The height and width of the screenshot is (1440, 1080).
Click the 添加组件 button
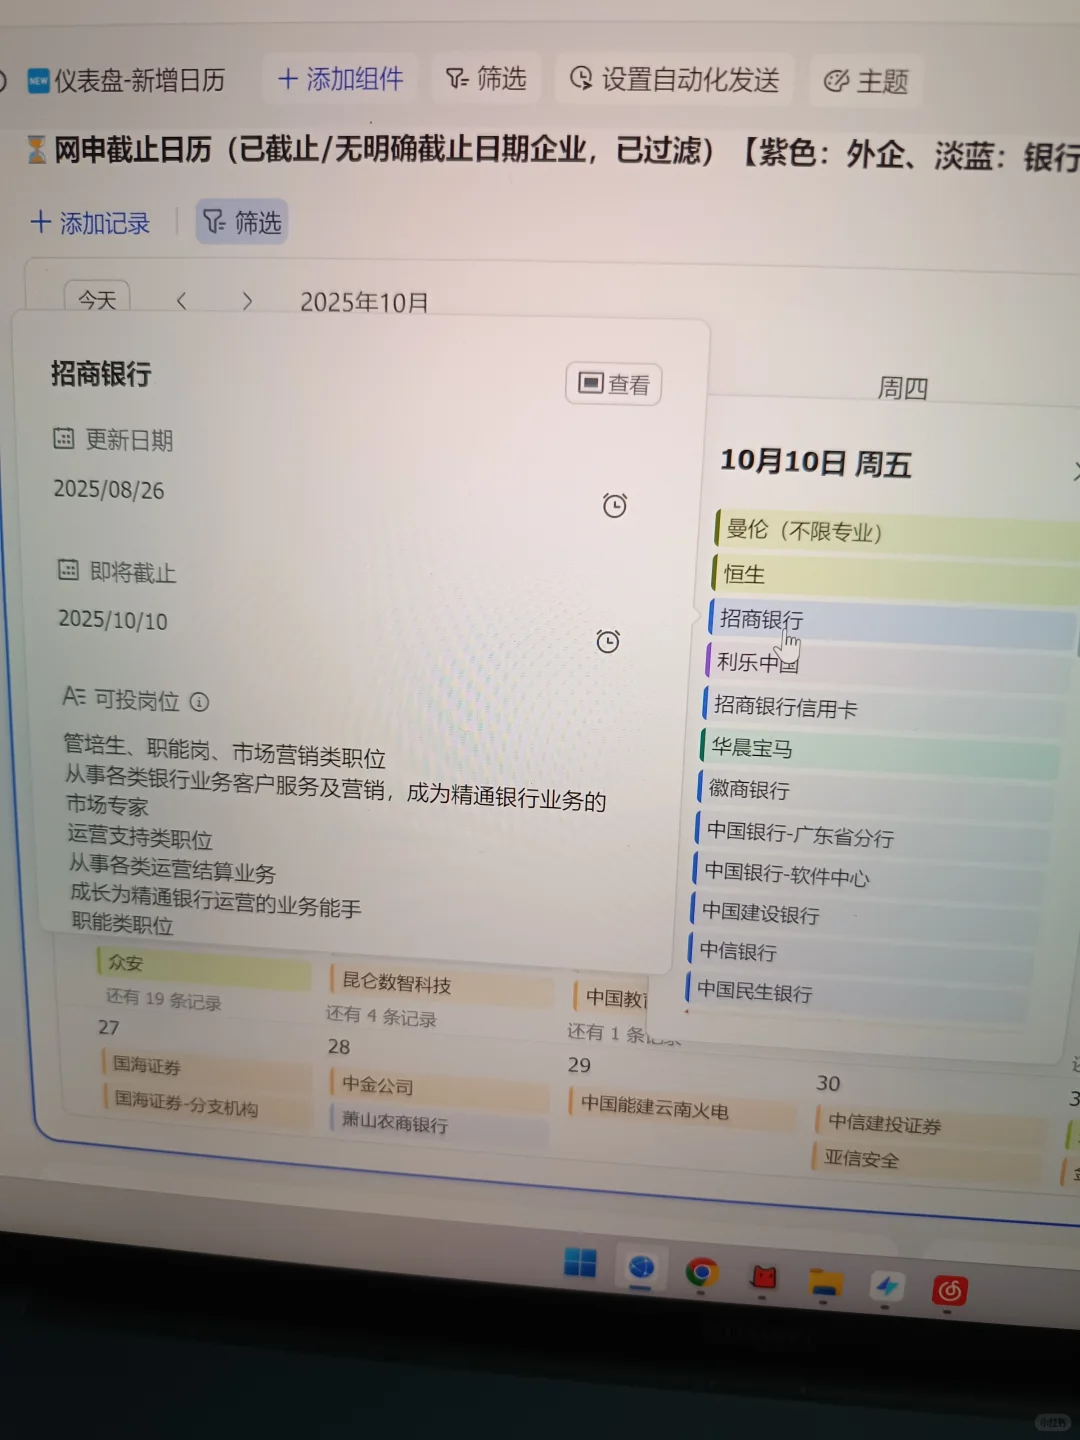click(x=340, y=78)
